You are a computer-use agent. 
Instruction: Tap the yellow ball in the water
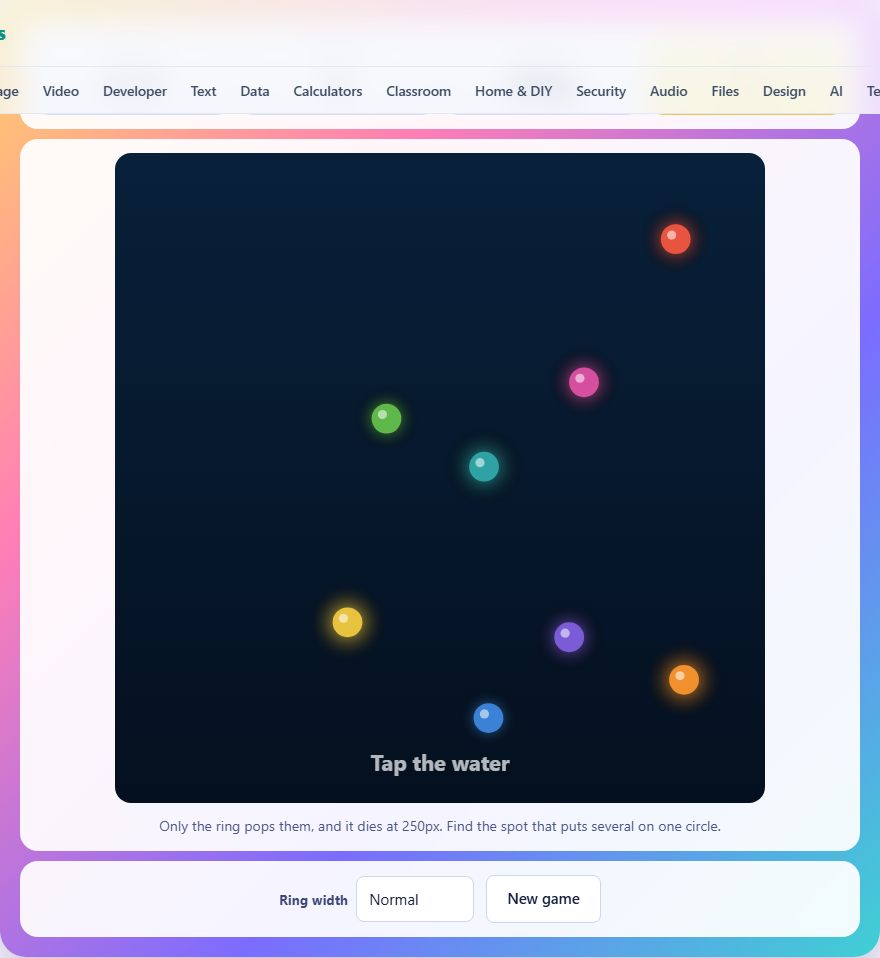(x=347, y=622)
